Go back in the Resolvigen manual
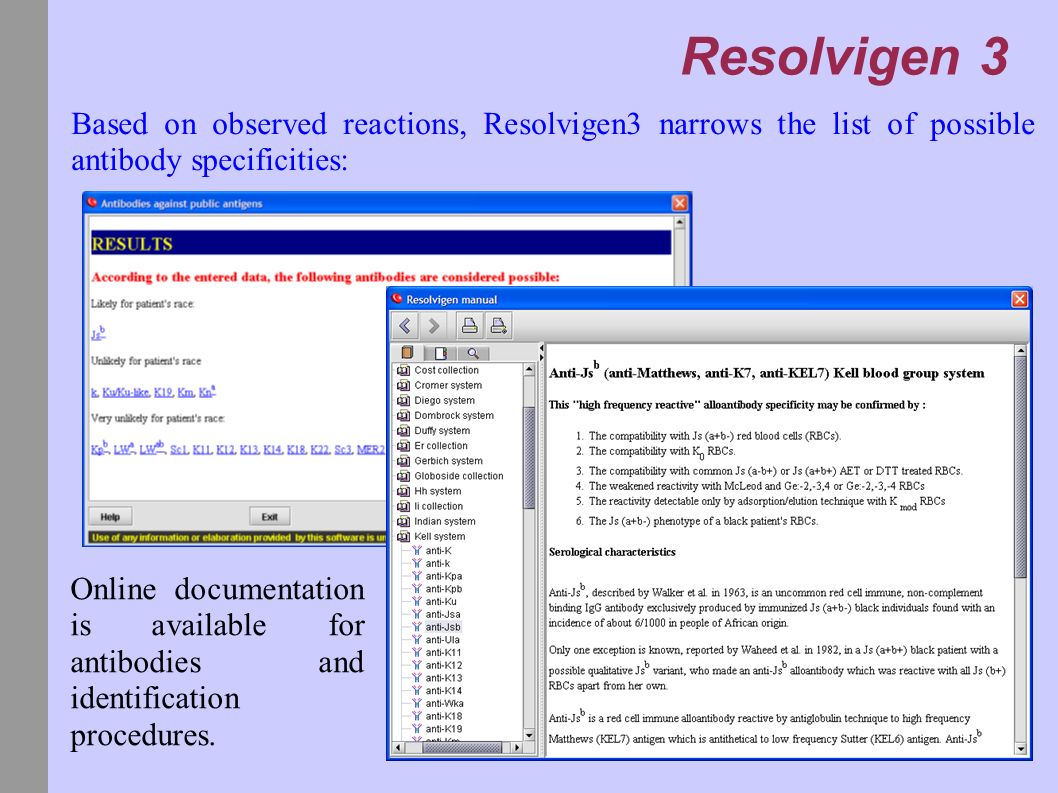 (x=405, y=326)
